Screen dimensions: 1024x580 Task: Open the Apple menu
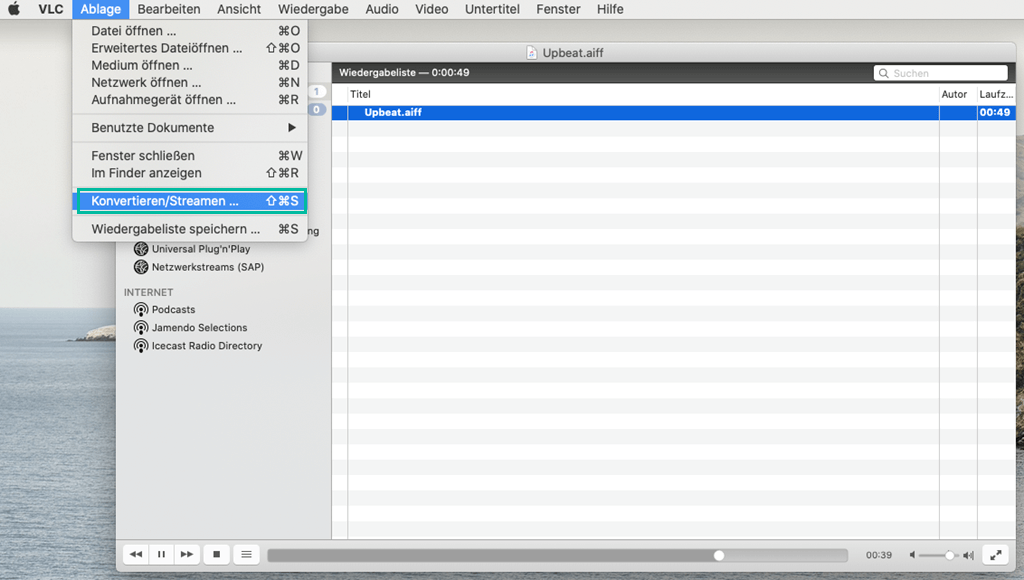tap(14, 9)
